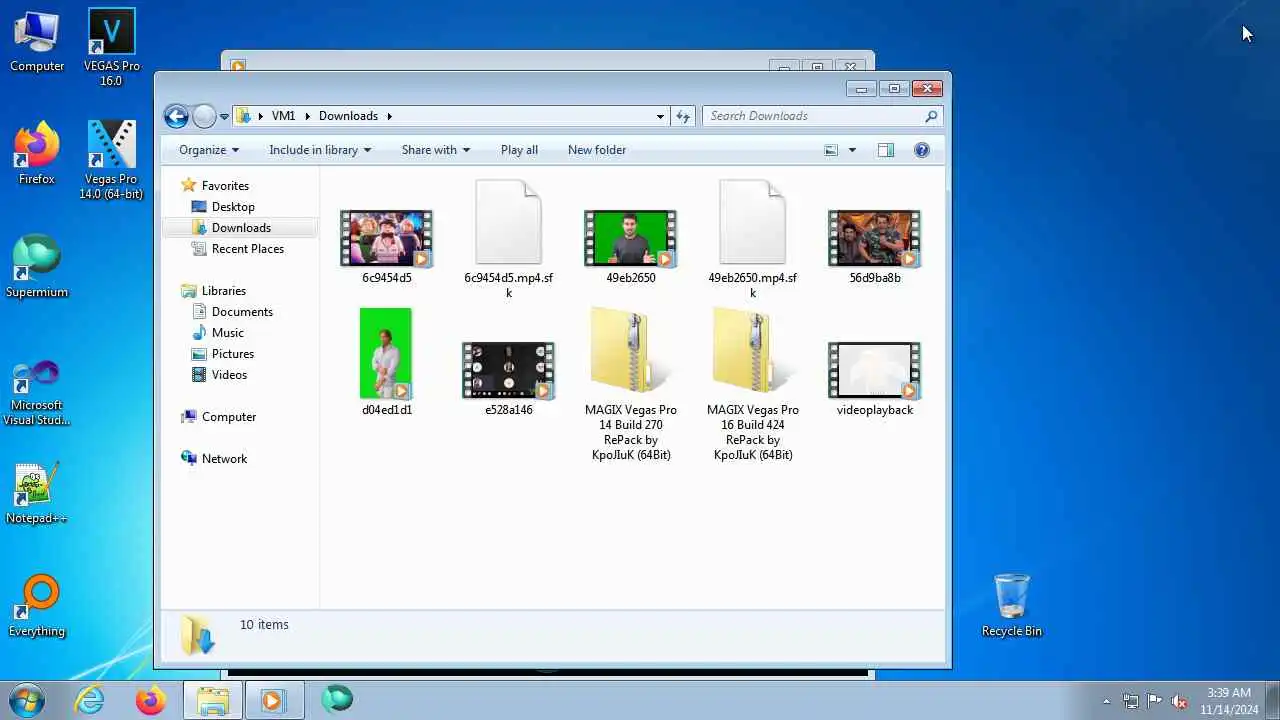Select the e528a146 video file
The height and width of the screenshot is (720, 1280).
click(508, 378)
